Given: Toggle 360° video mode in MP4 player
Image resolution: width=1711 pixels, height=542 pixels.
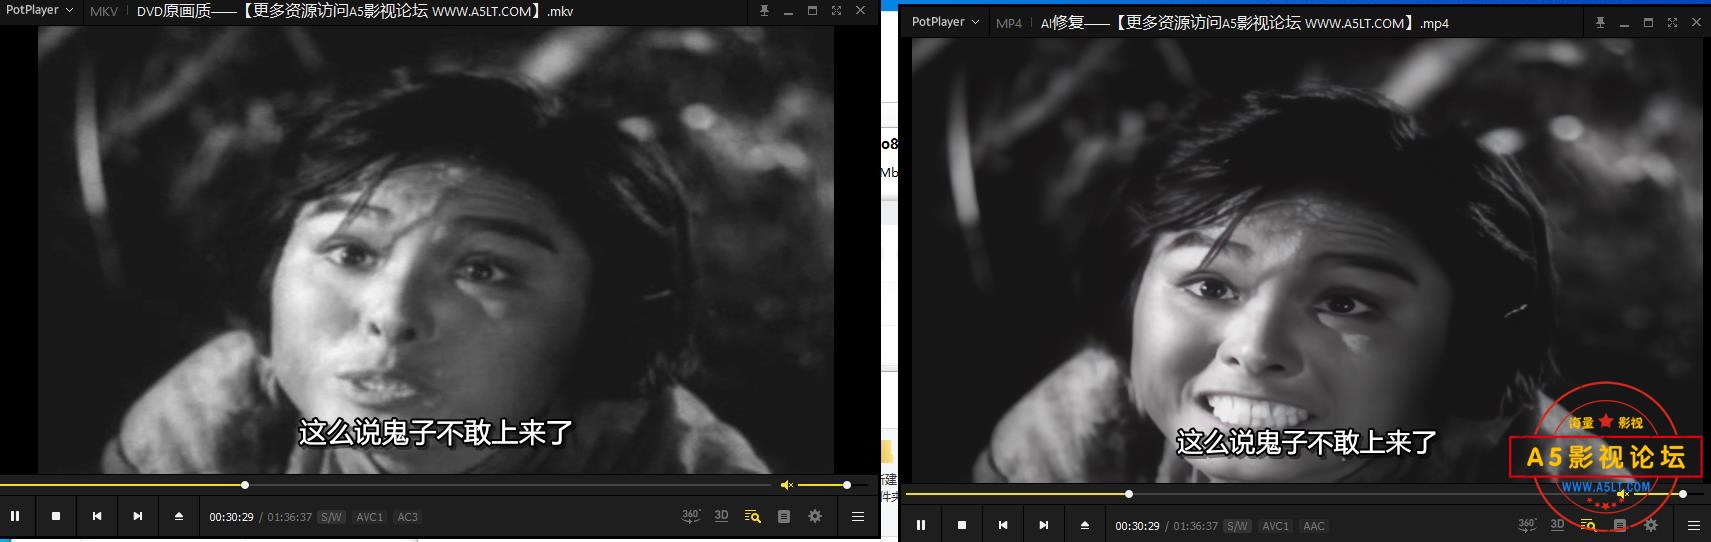Looking at the screenshot, I should 1527,525.
